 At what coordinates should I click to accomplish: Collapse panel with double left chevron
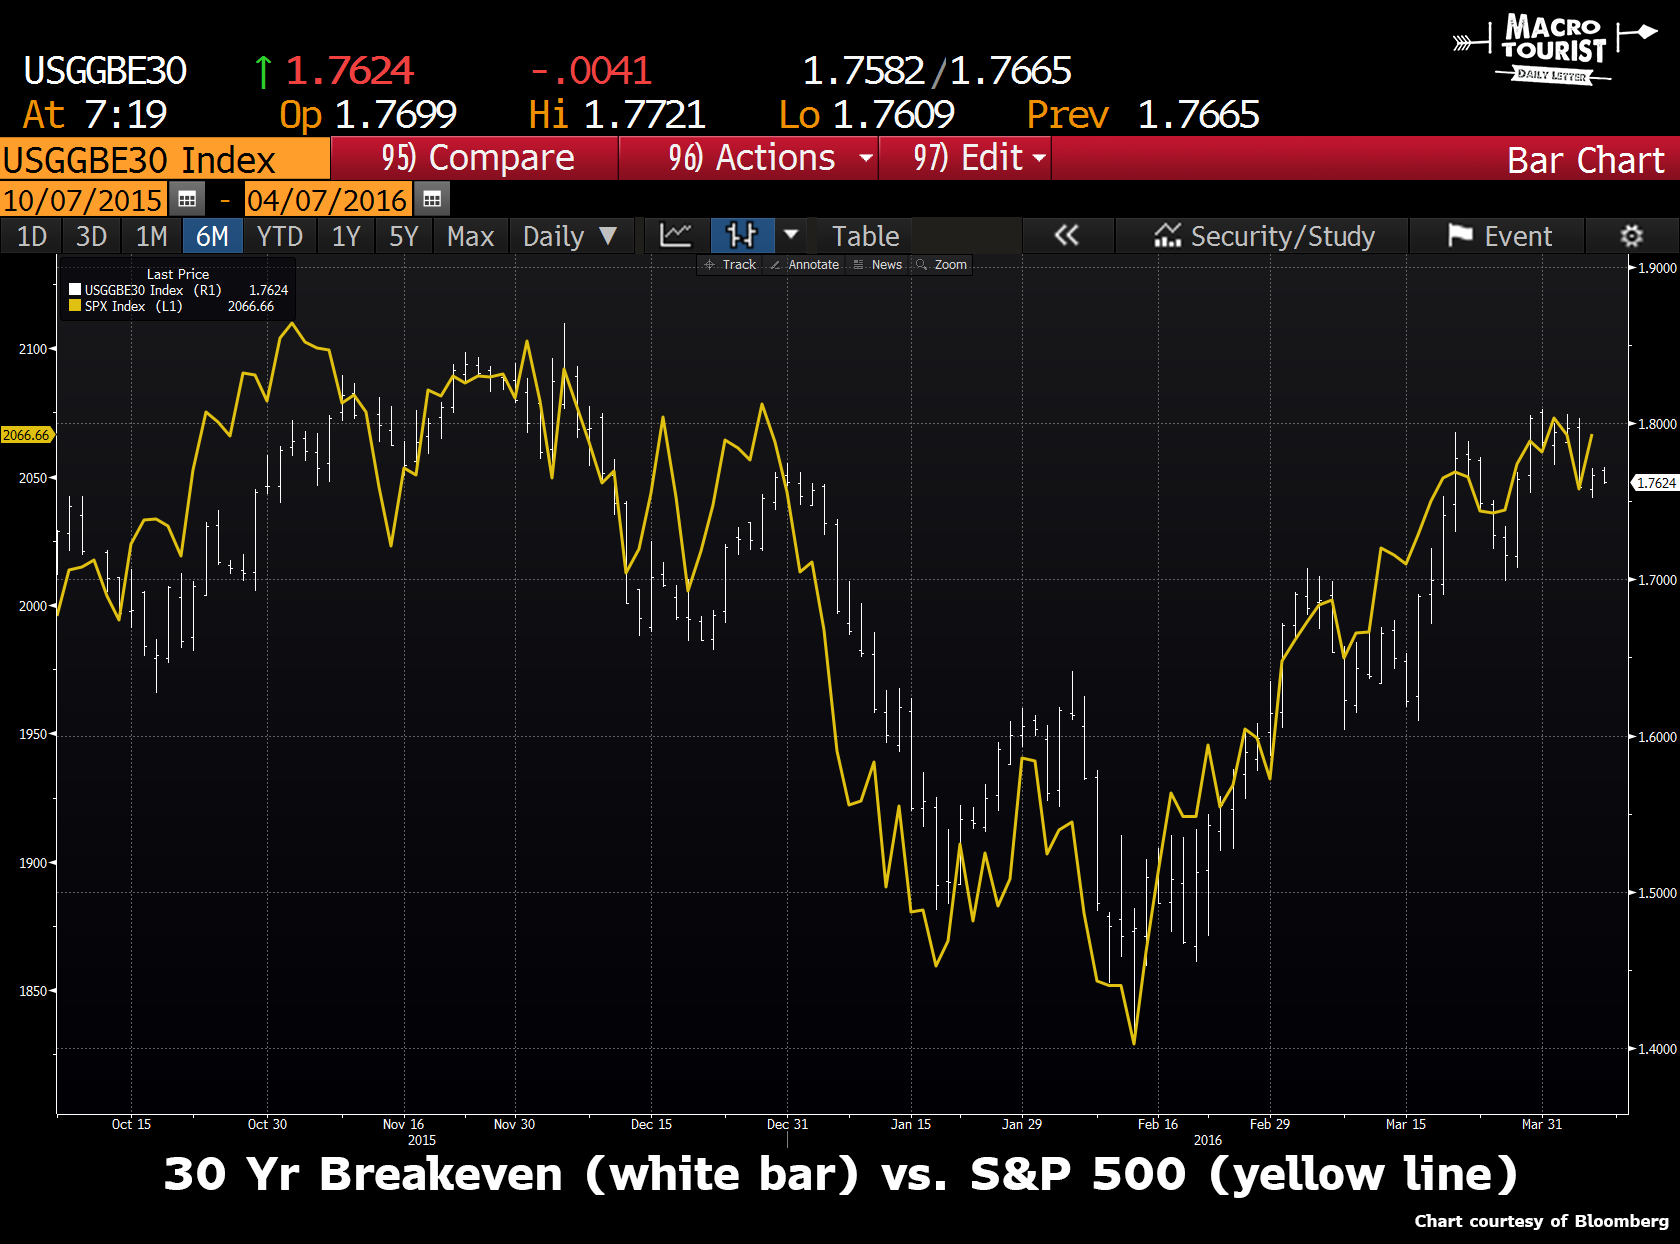pyautogui.click(x=1067, y=236)
